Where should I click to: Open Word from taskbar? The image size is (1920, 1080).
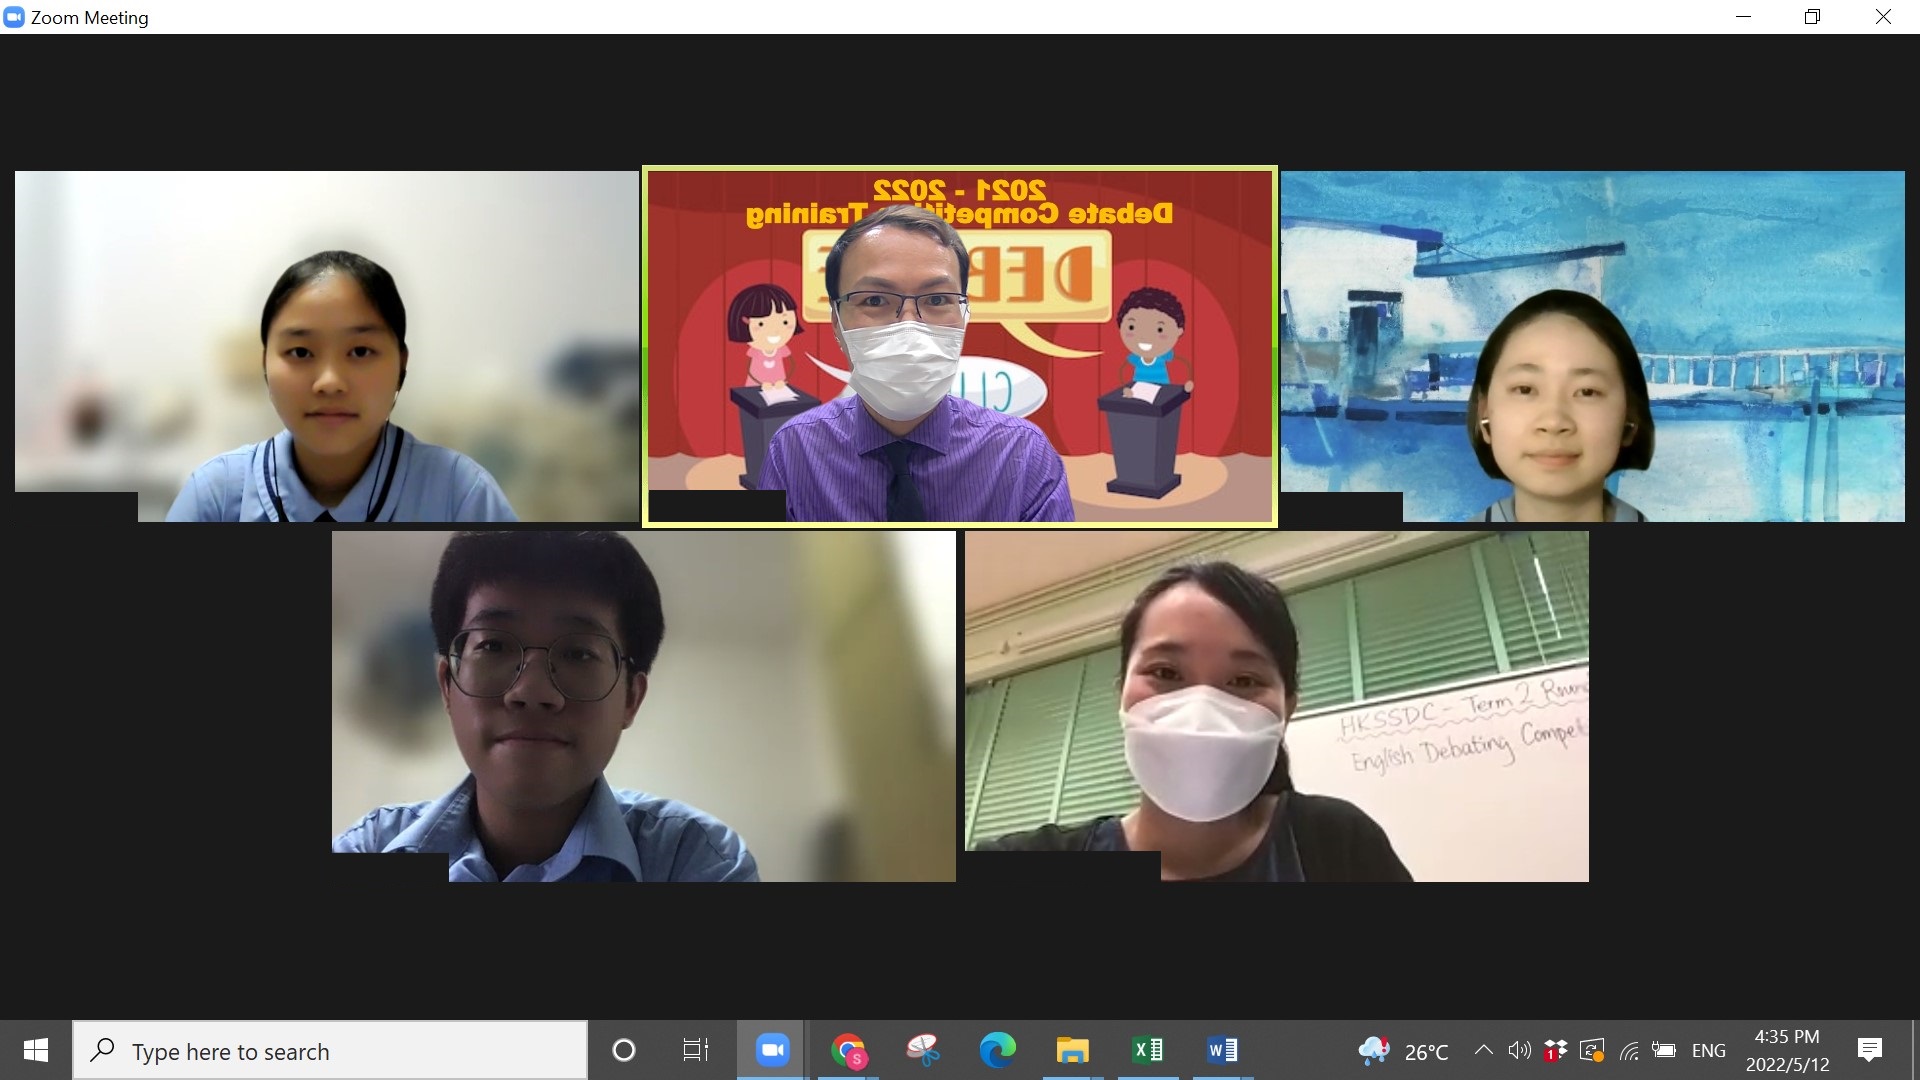click(1222, 1050)
